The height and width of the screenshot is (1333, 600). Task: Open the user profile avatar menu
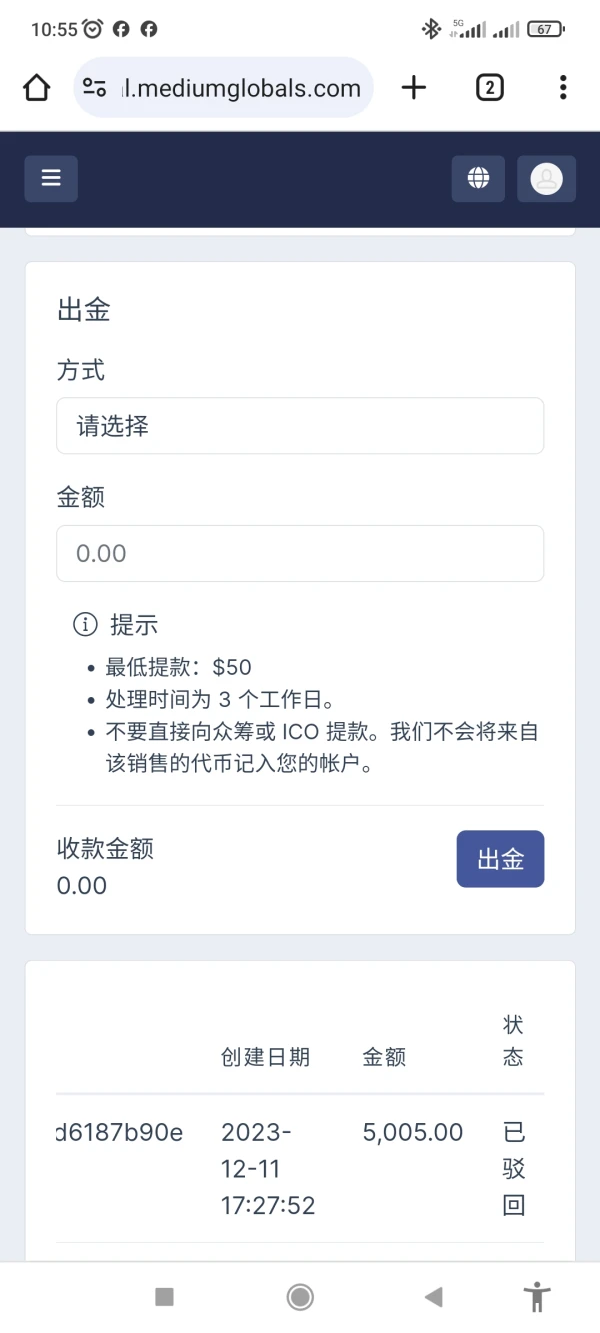(x=546, y=179)
